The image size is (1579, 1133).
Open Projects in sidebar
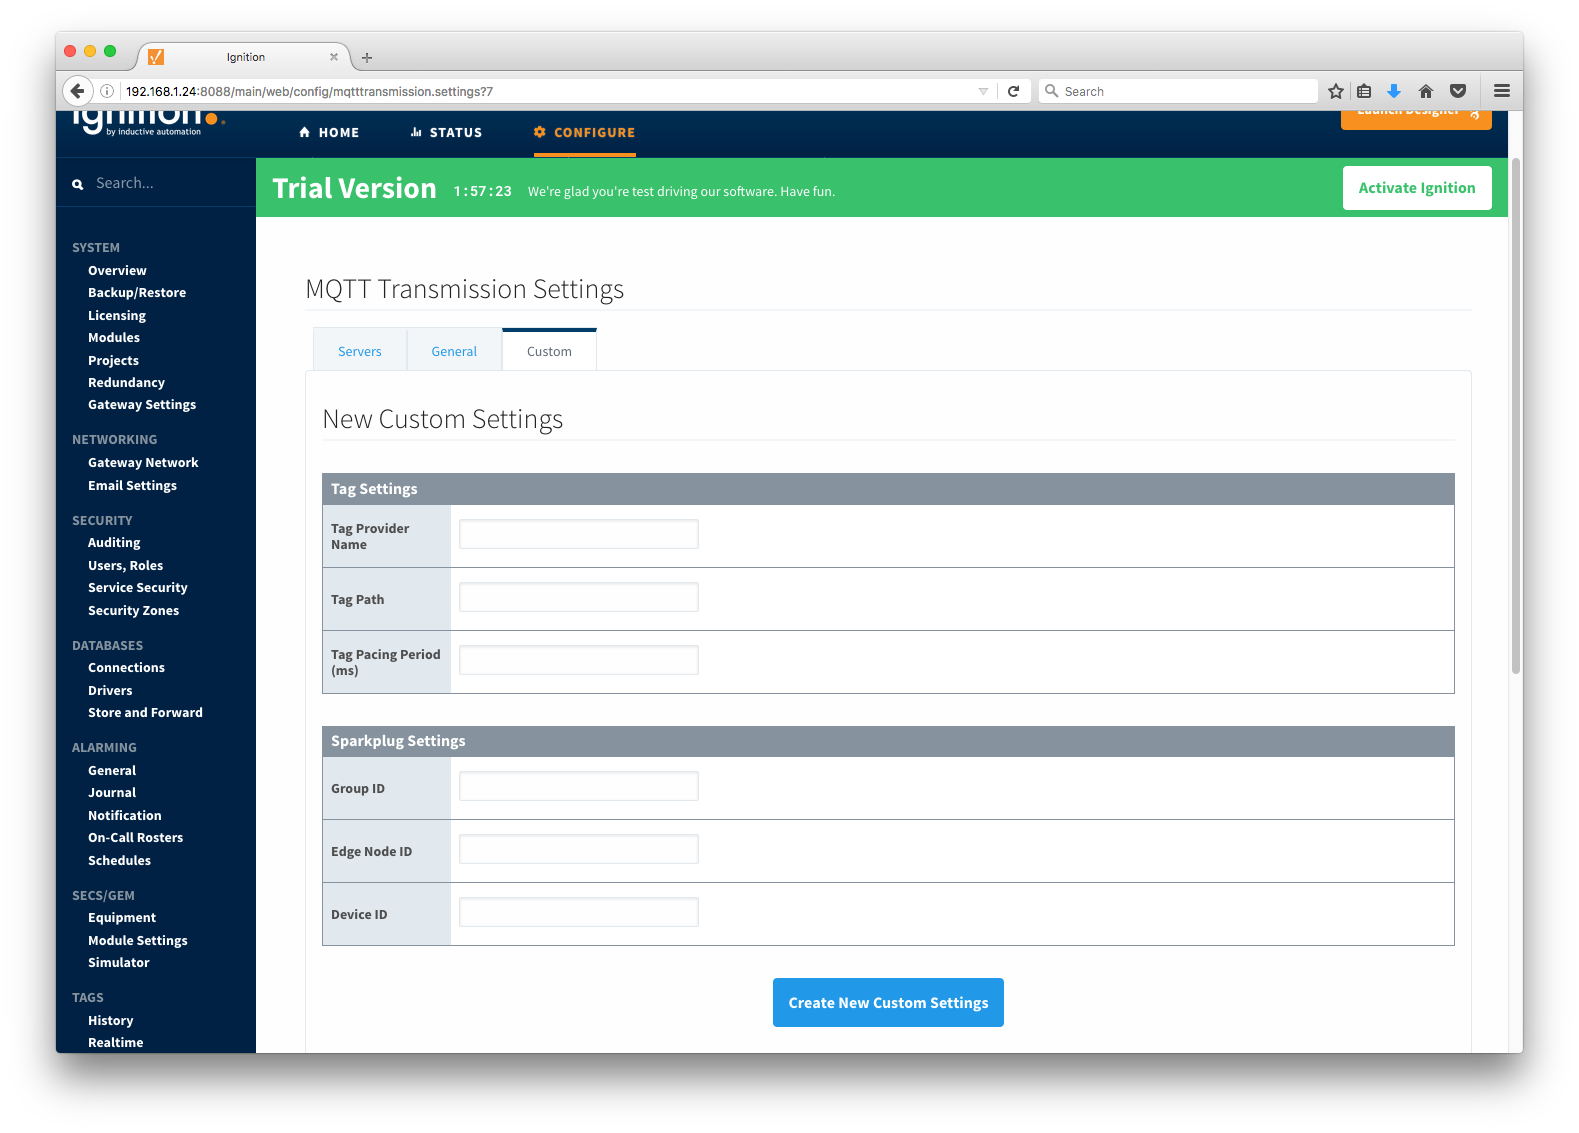coord(113,360)
